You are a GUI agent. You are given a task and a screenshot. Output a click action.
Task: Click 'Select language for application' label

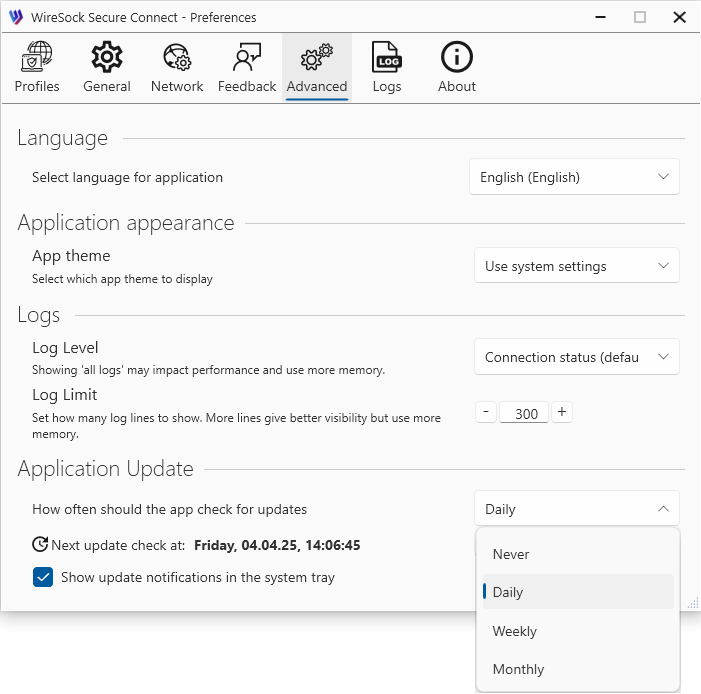[127, 178]
